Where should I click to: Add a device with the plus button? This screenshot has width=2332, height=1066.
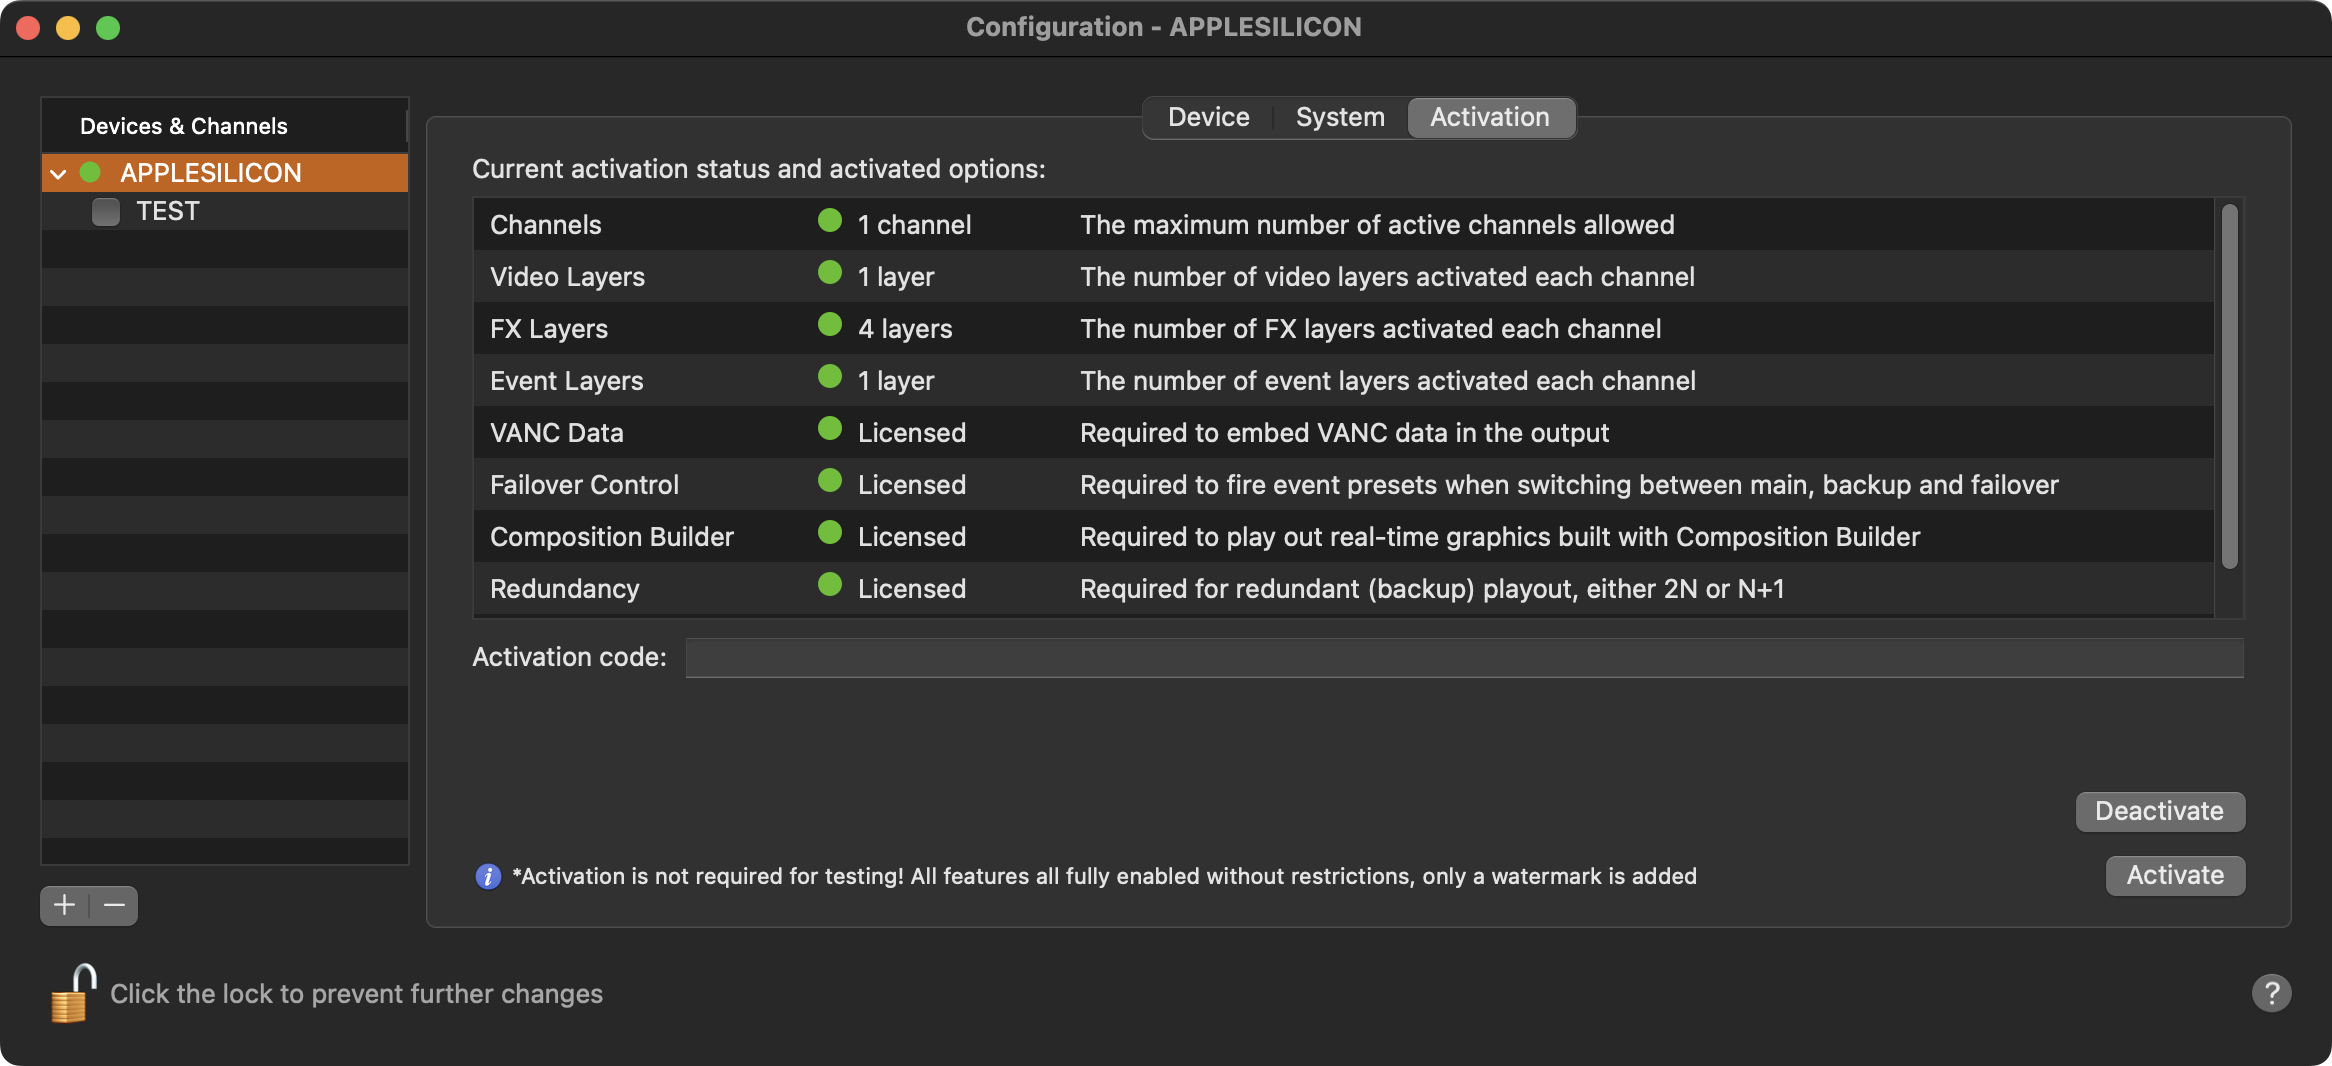pos(65,905)
